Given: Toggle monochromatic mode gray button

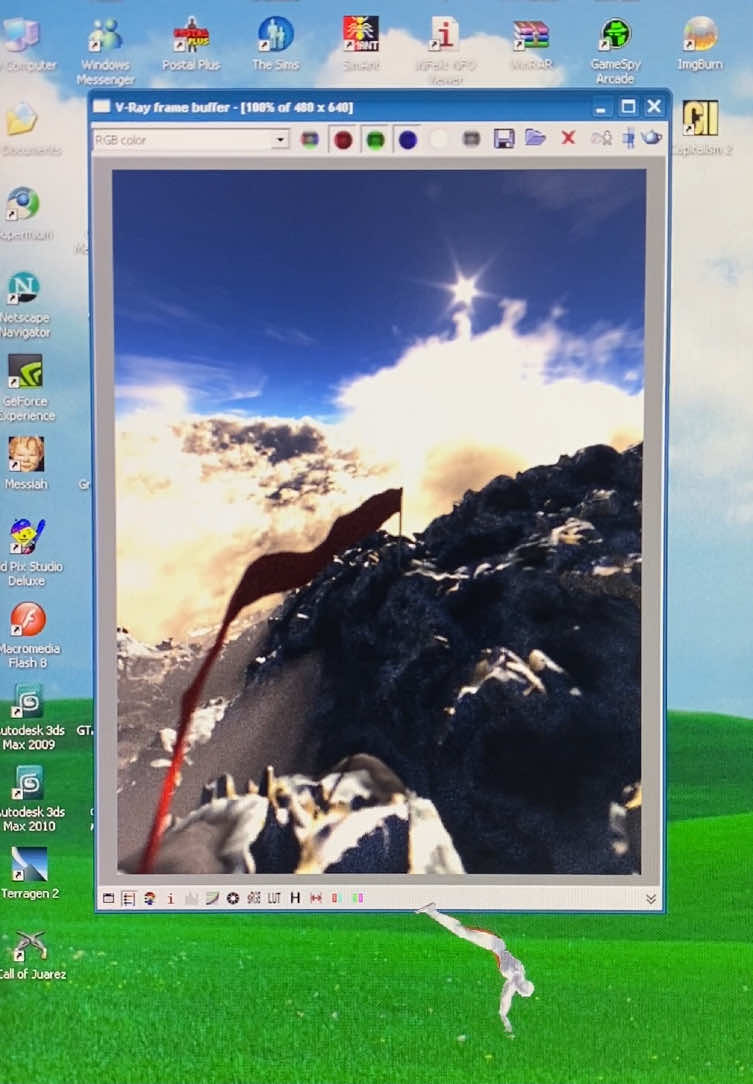Looking at the screenshot, I should click(472, 139).
